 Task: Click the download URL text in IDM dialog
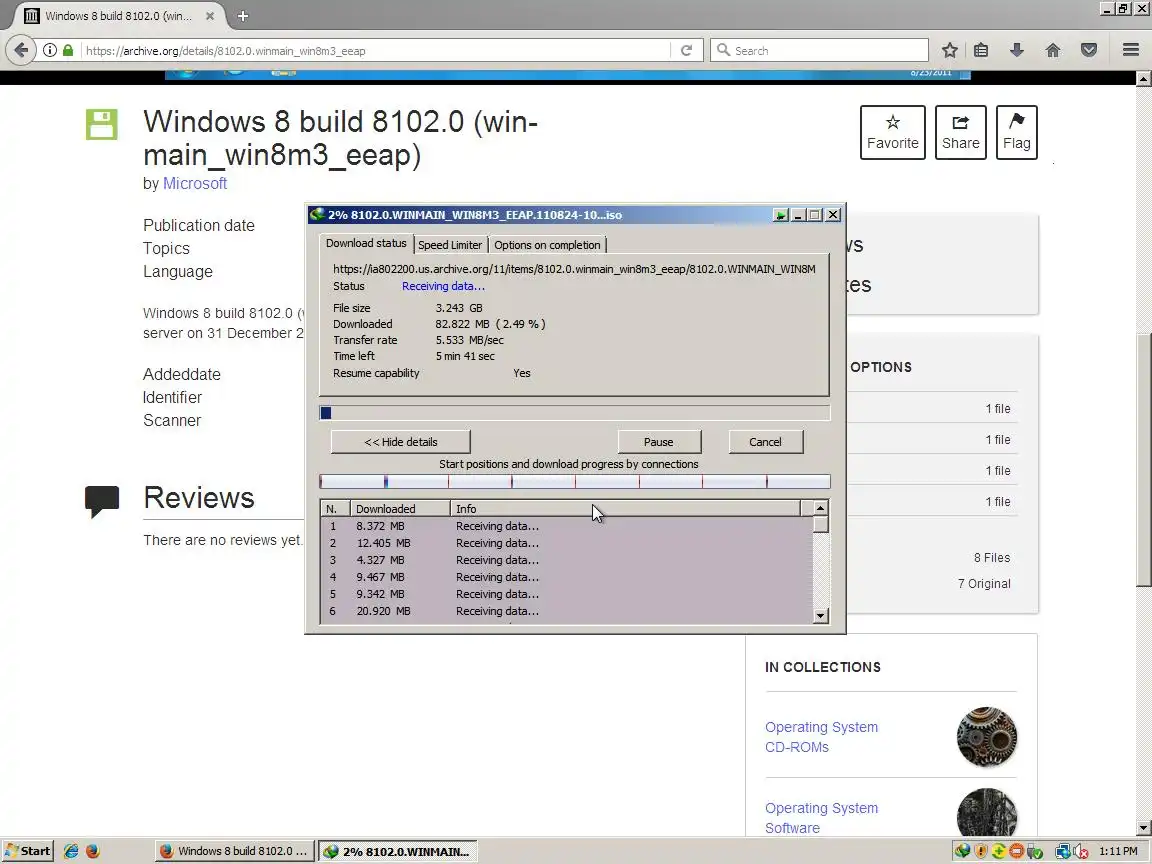click(575, 269)
